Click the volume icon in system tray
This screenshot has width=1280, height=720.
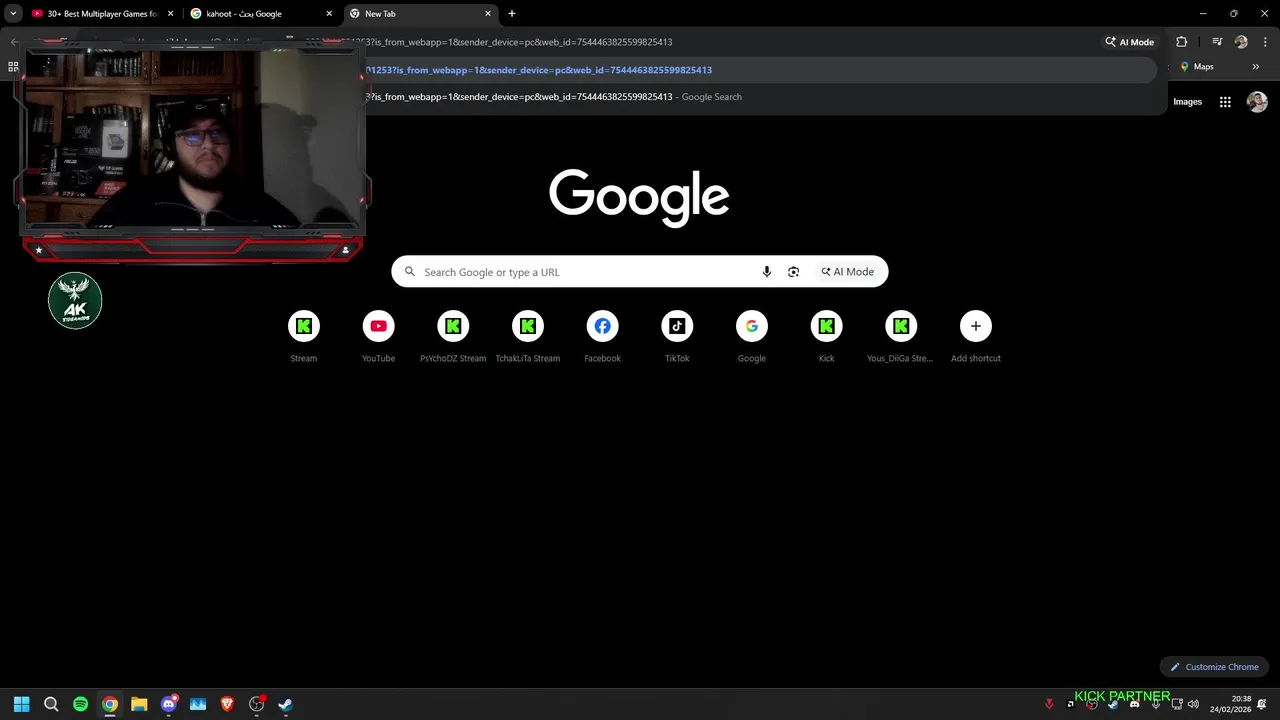click(x=1193, y=704)
